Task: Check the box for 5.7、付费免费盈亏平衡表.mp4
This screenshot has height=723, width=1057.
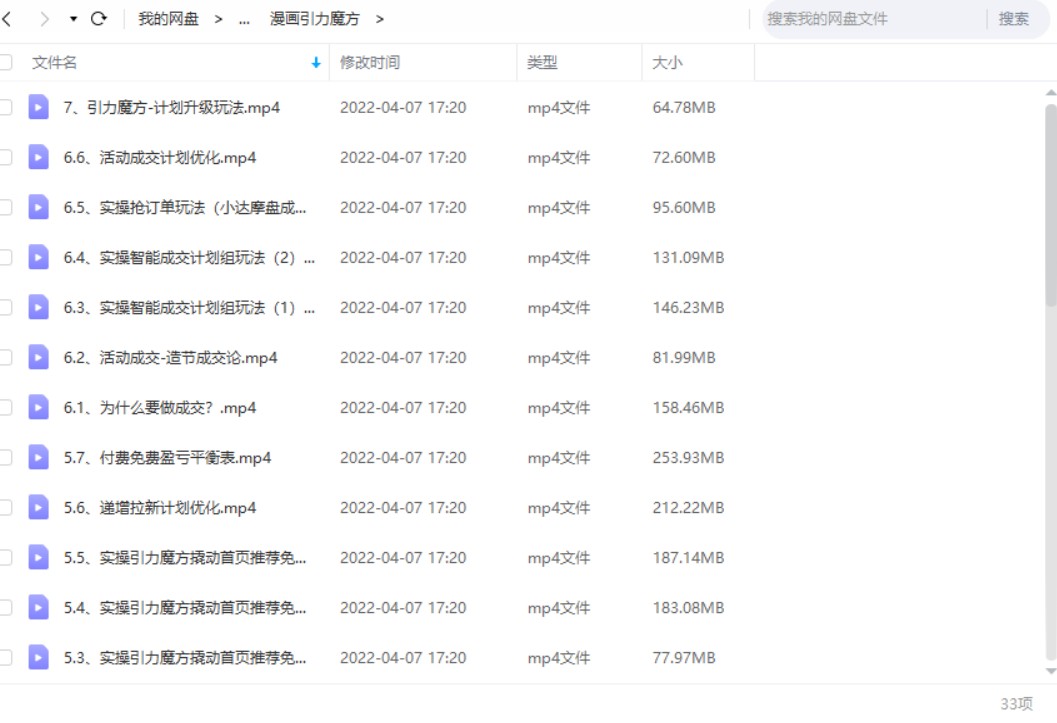Action: tap(5, 458)
